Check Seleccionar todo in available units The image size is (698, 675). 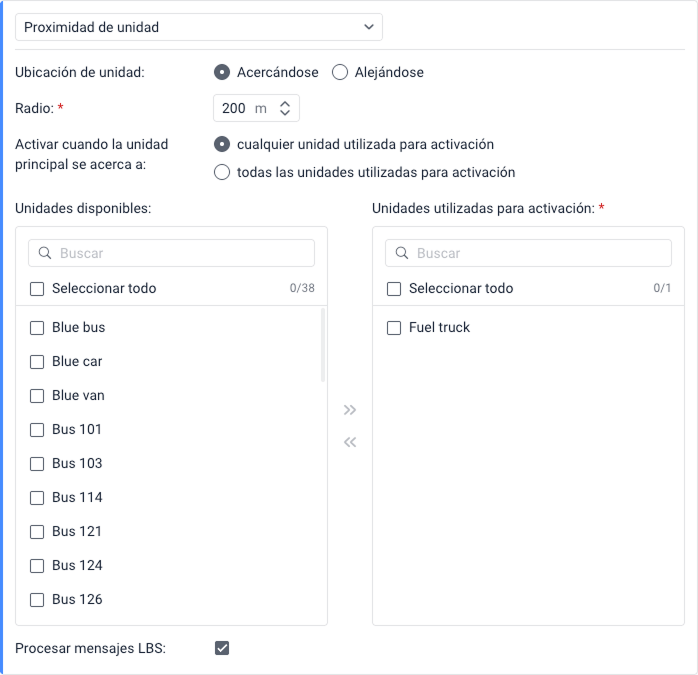[37, 289]
